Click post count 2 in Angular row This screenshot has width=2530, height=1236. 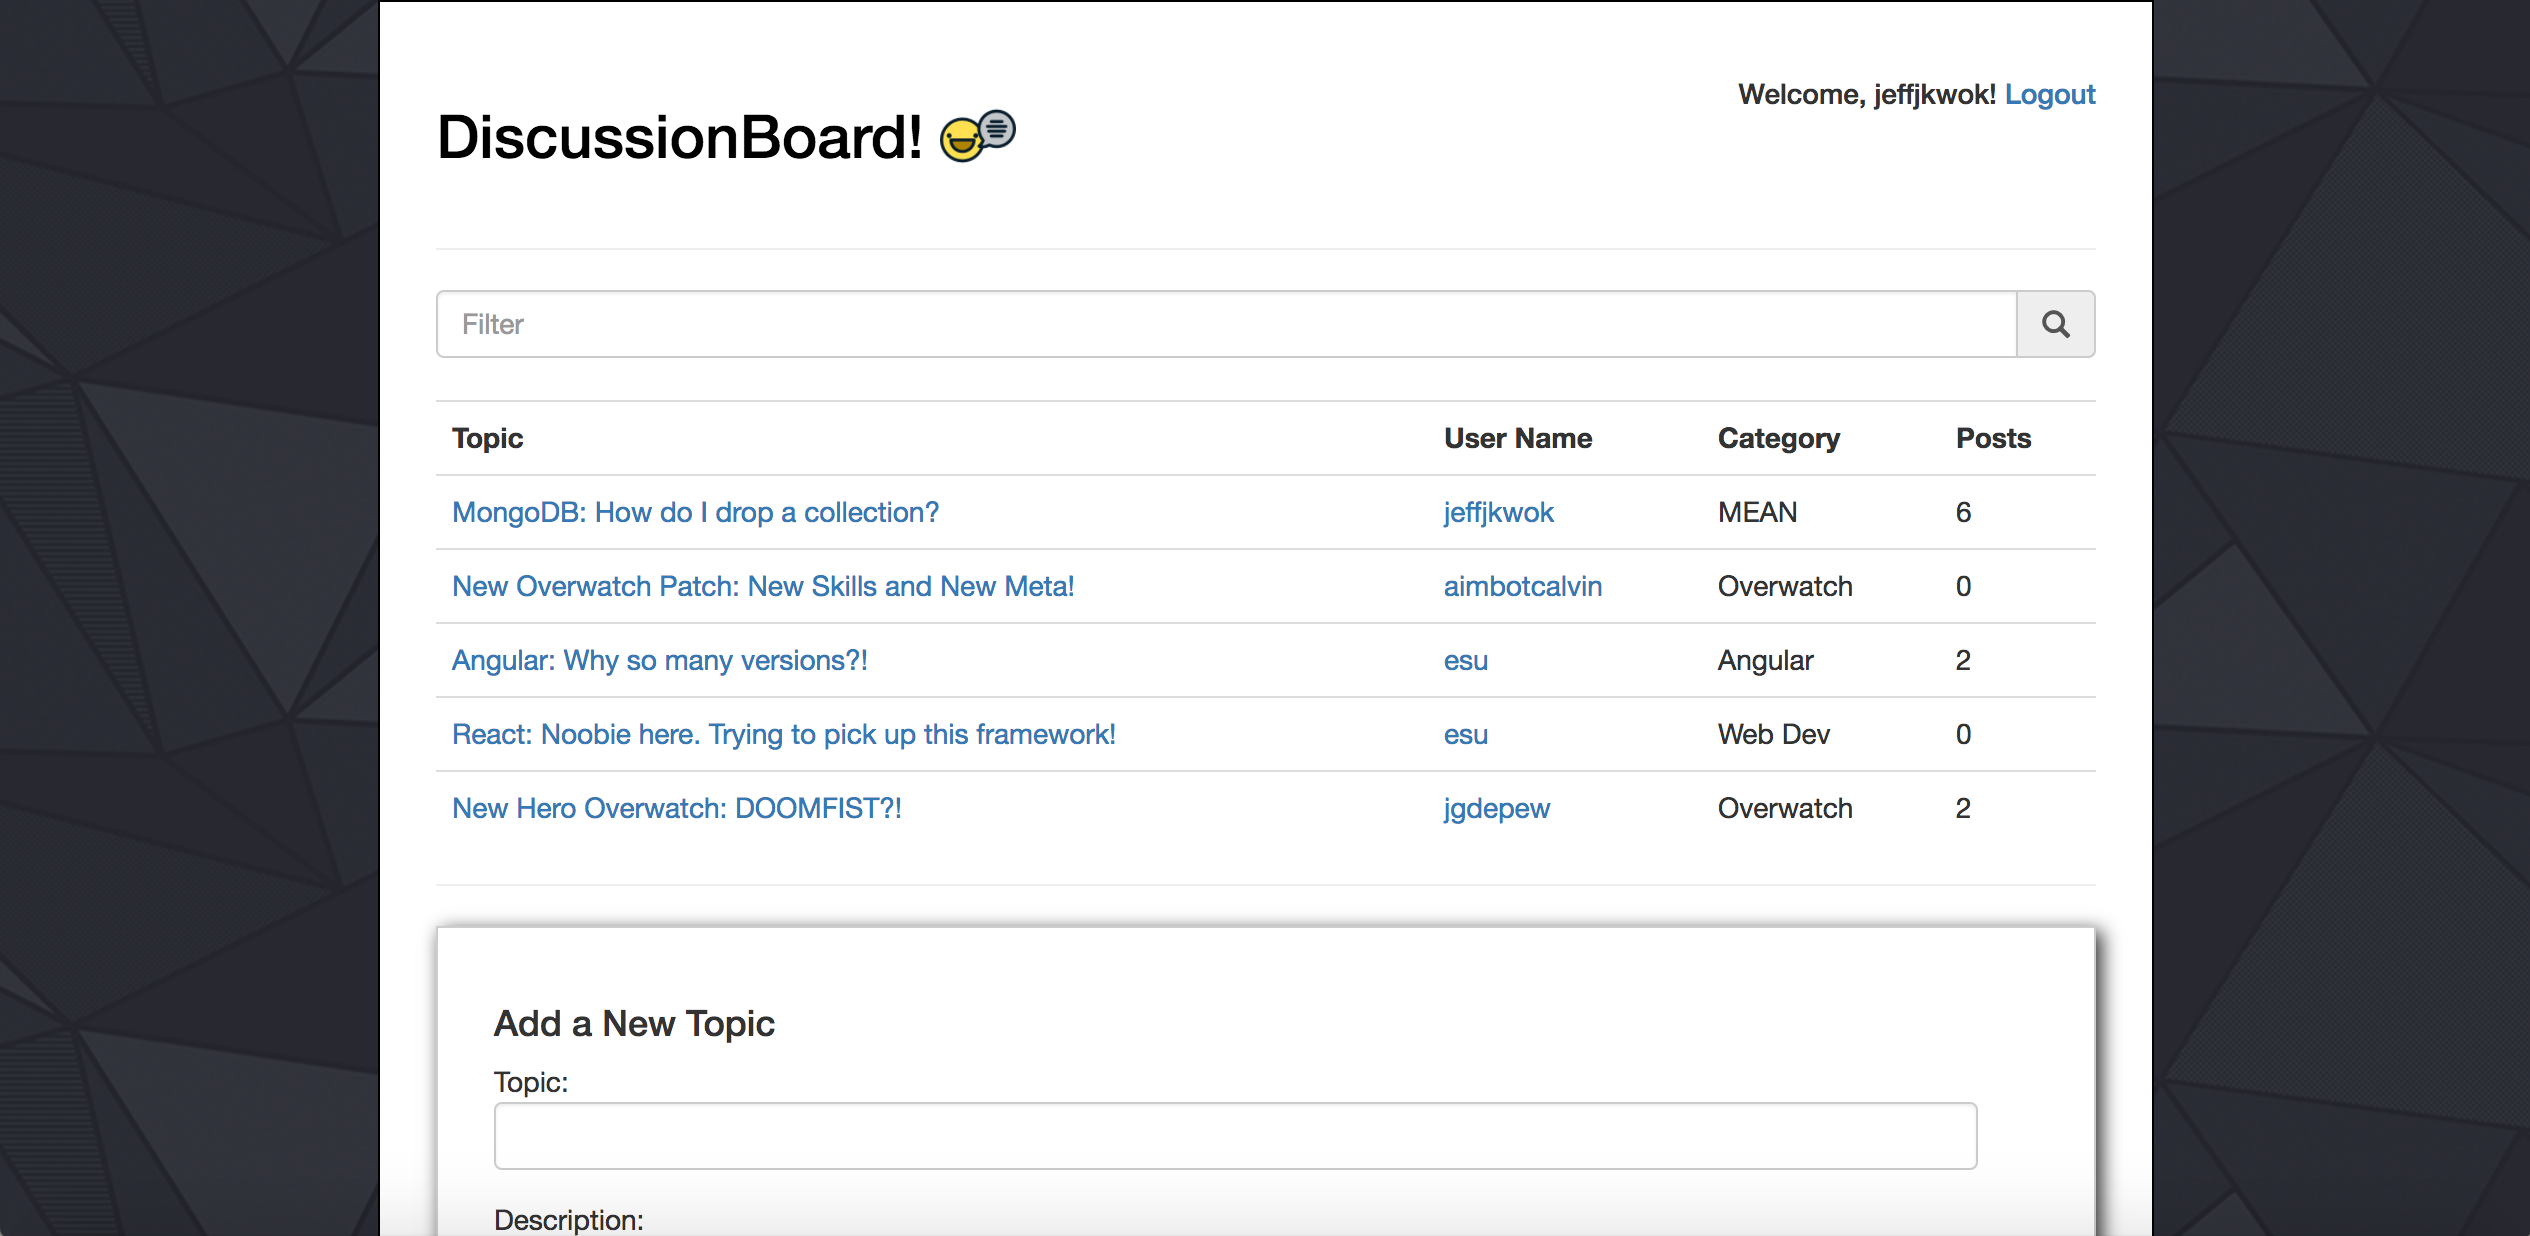pos(1963,660)
